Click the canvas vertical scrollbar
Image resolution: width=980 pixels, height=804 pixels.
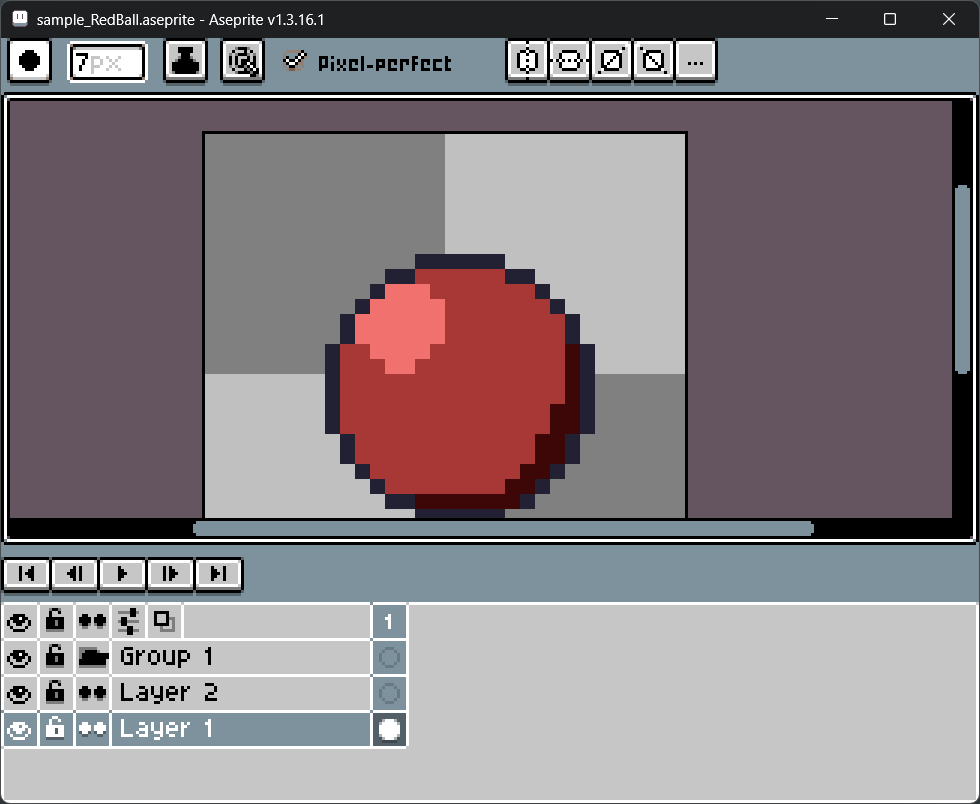pyautogui.click(x=962, y=278)
